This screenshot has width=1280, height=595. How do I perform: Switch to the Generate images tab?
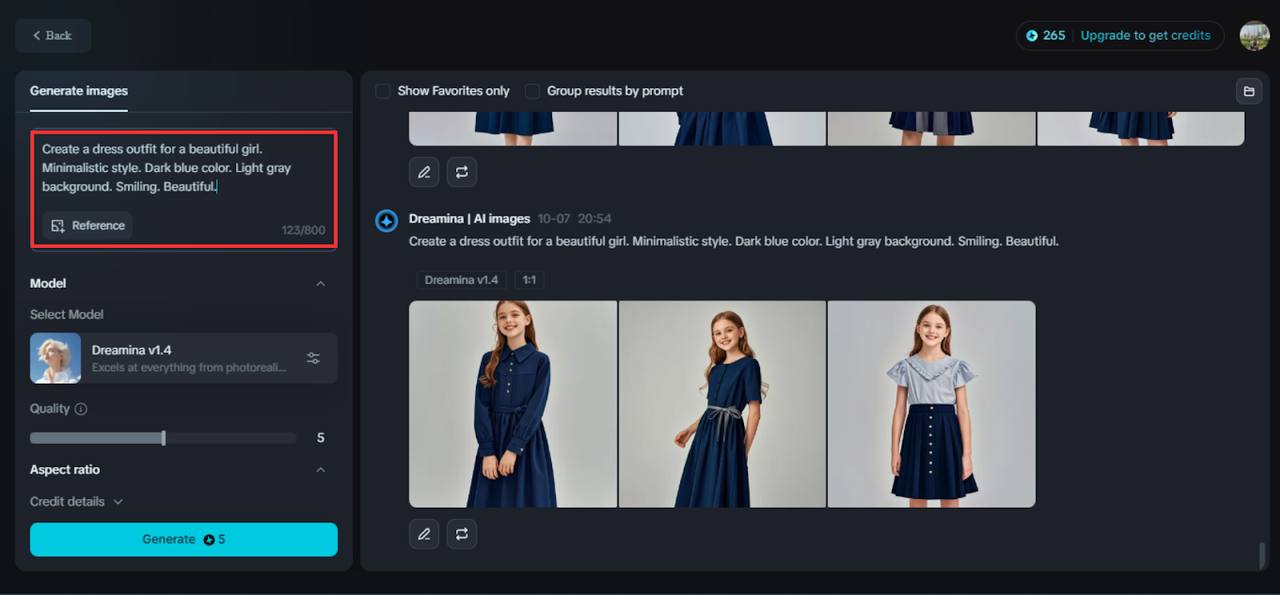pos(79,91)
